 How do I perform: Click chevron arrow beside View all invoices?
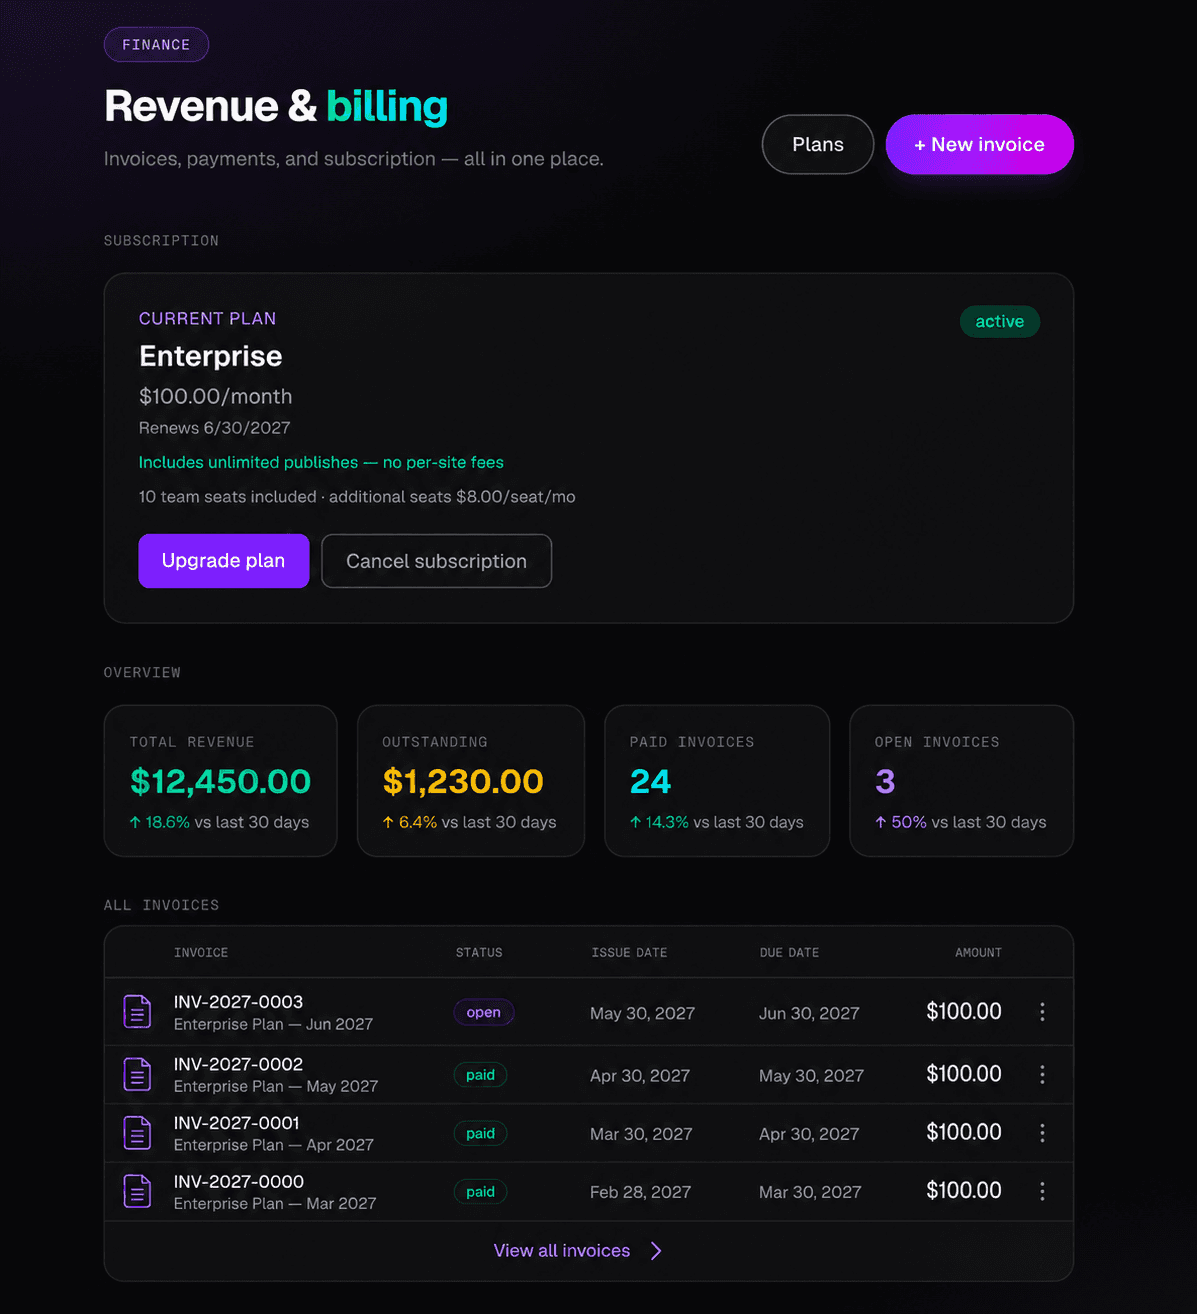click(x=656, y=1251)
